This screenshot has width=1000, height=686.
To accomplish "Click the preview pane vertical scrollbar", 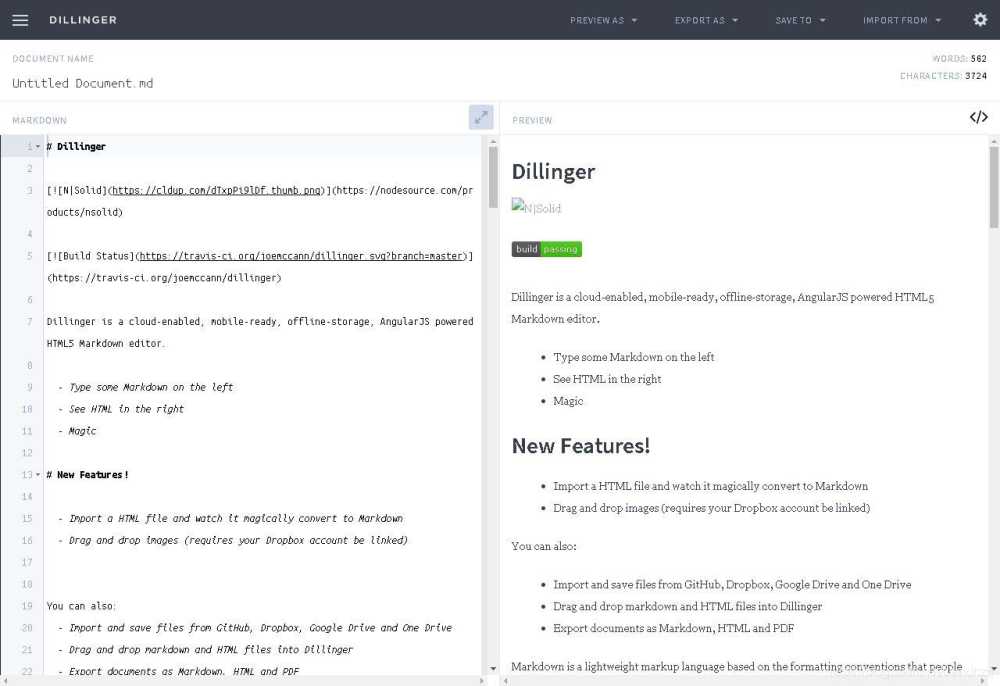I will click(993, 188).
